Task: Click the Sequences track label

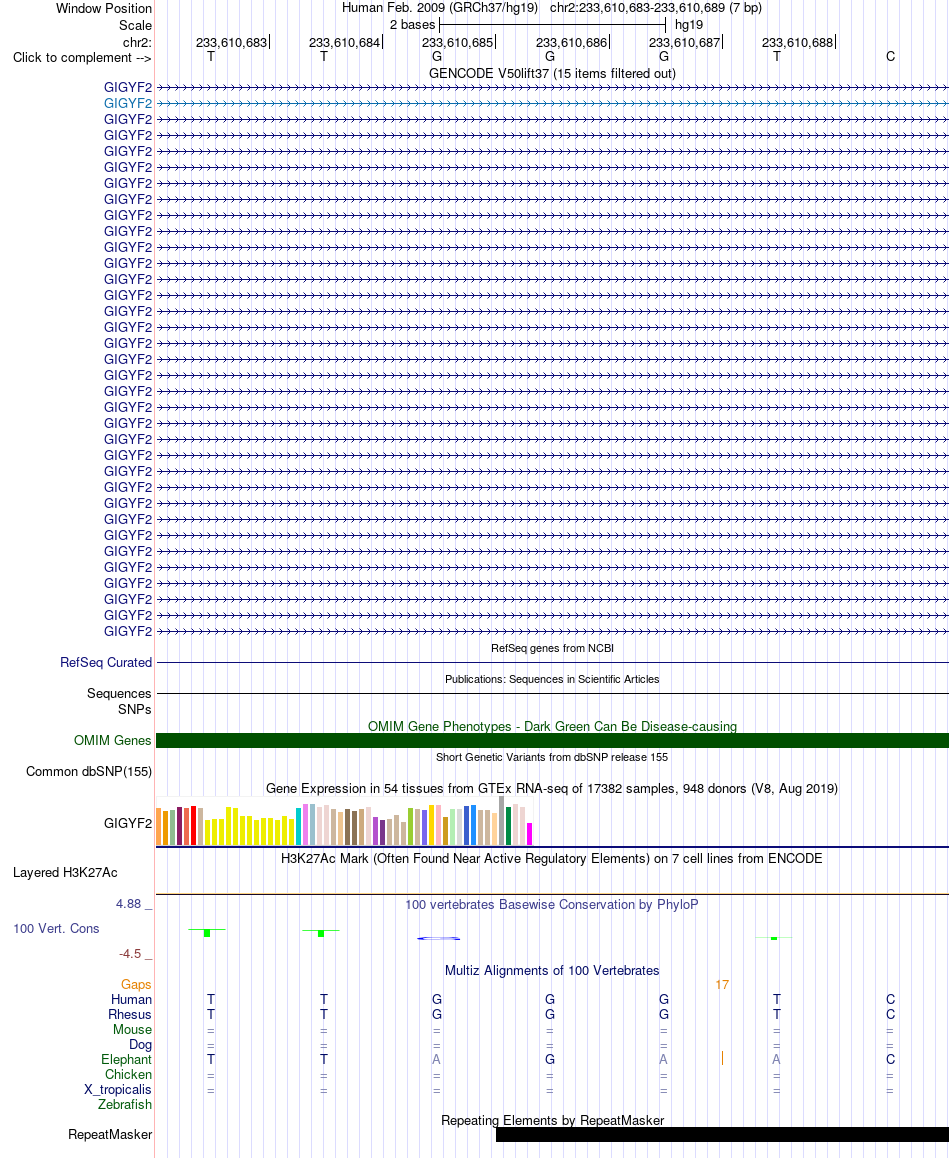Action: click(119, 693)
